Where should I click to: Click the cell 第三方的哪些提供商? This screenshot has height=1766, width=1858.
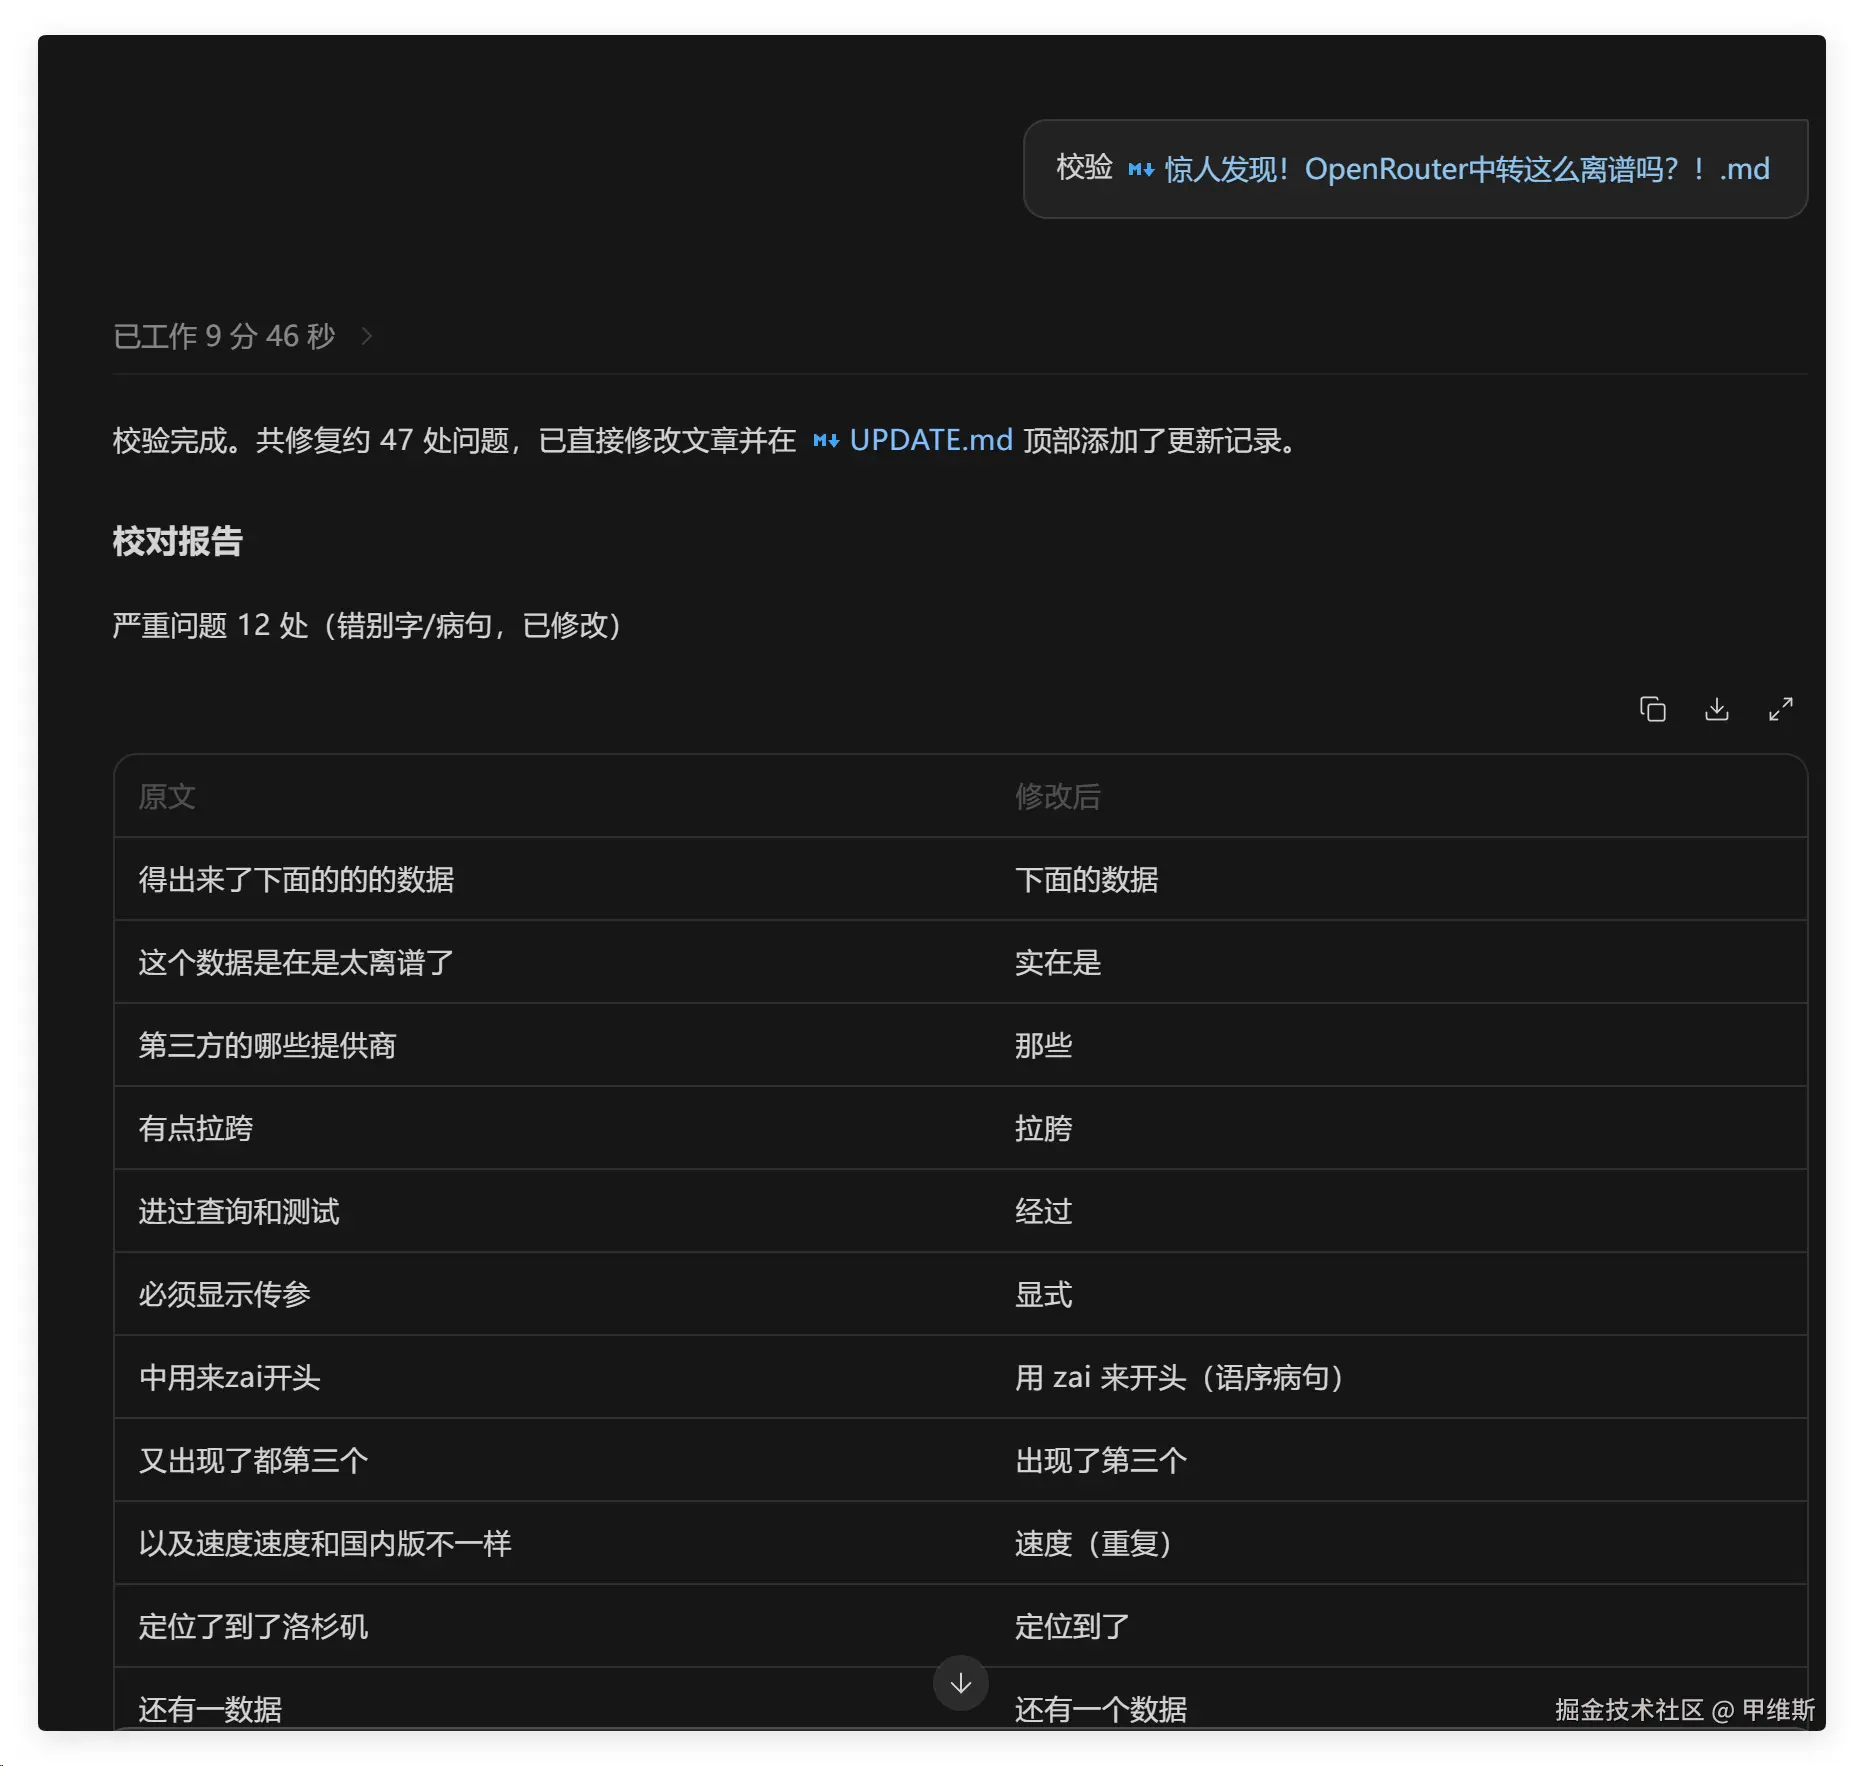pos(267,1045)
